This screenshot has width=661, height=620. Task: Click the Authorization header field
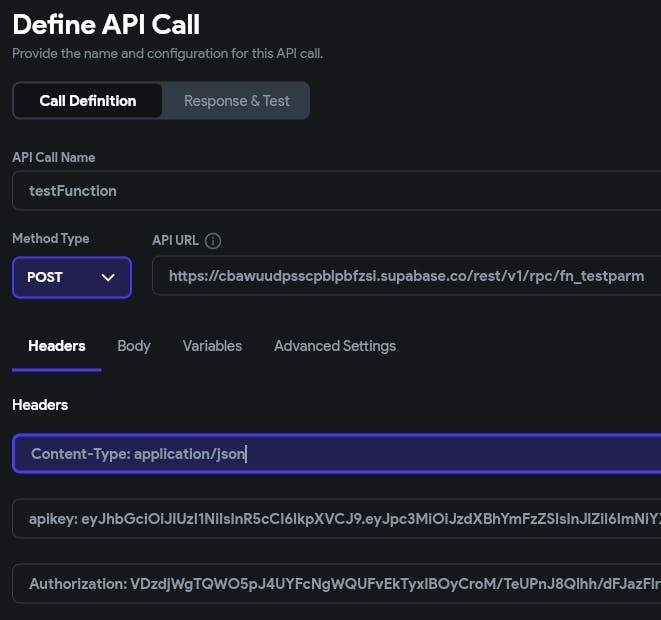[336, 584]
